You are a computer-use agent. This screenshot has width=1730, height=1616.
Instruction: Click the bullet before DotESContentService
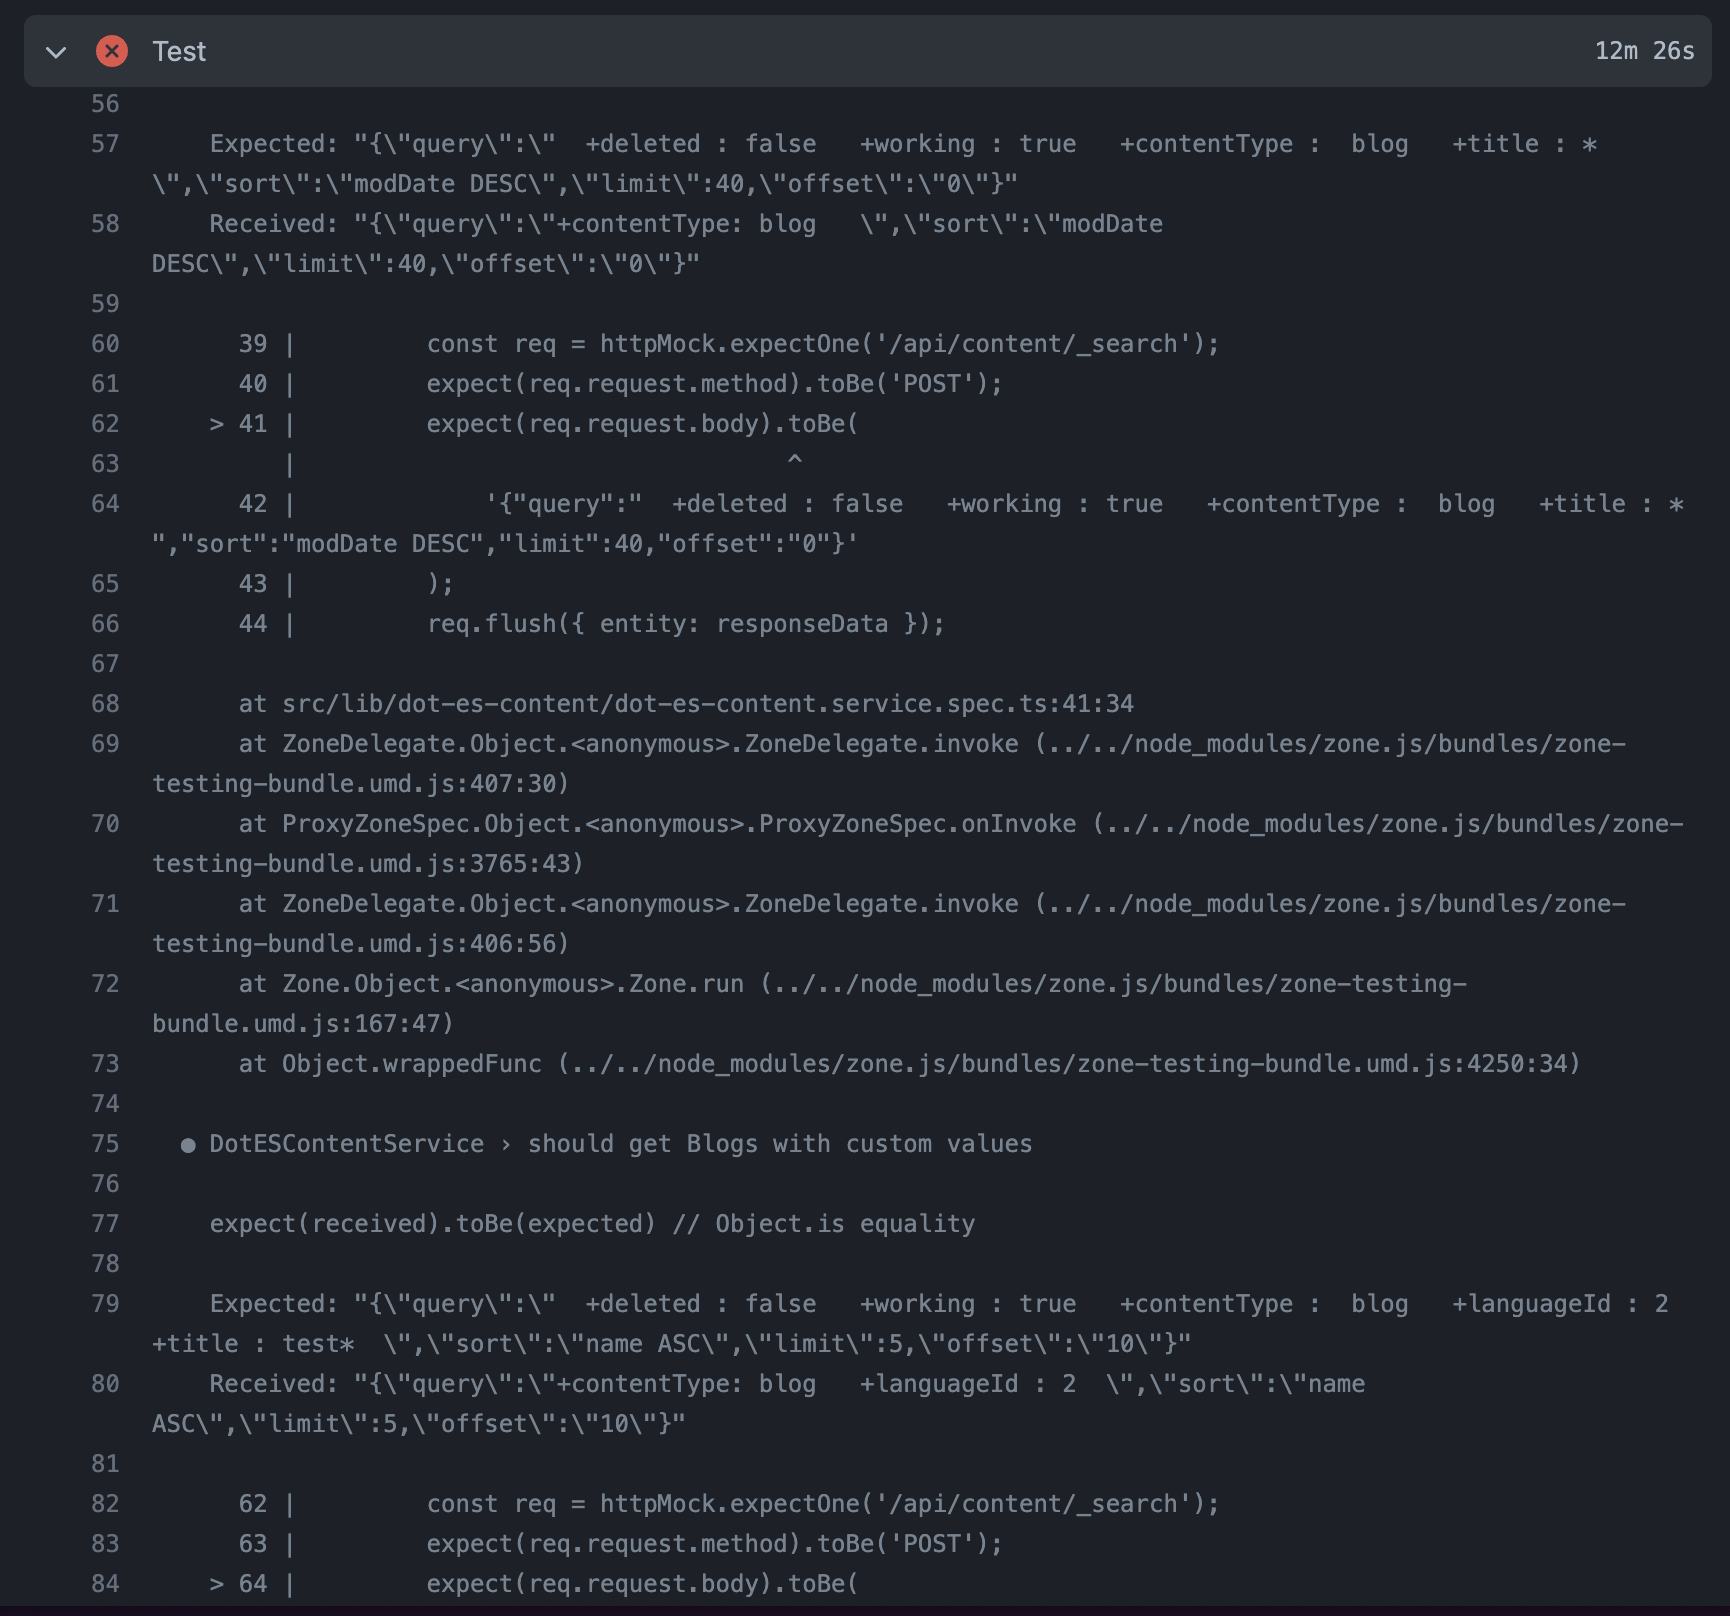(x=188, y=1145)
